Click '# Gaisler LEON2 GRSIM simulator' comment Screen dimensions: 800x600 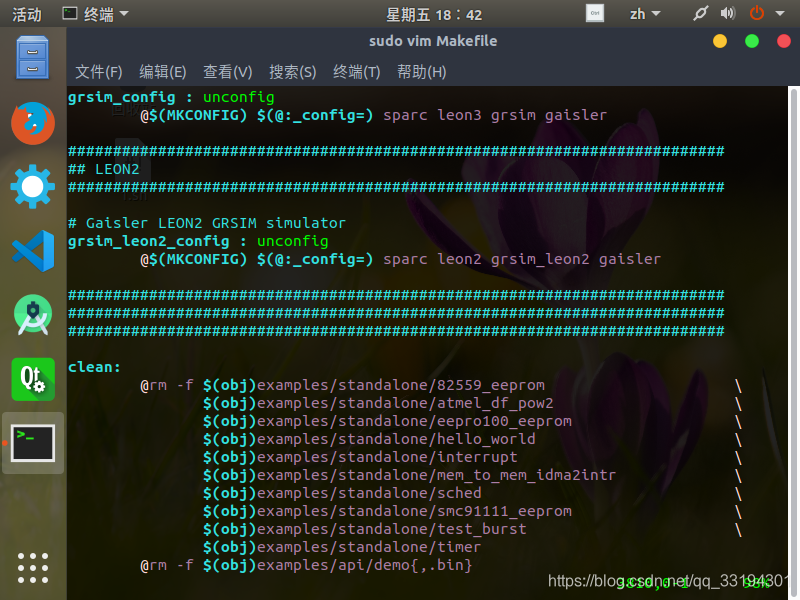coord(207,223)
